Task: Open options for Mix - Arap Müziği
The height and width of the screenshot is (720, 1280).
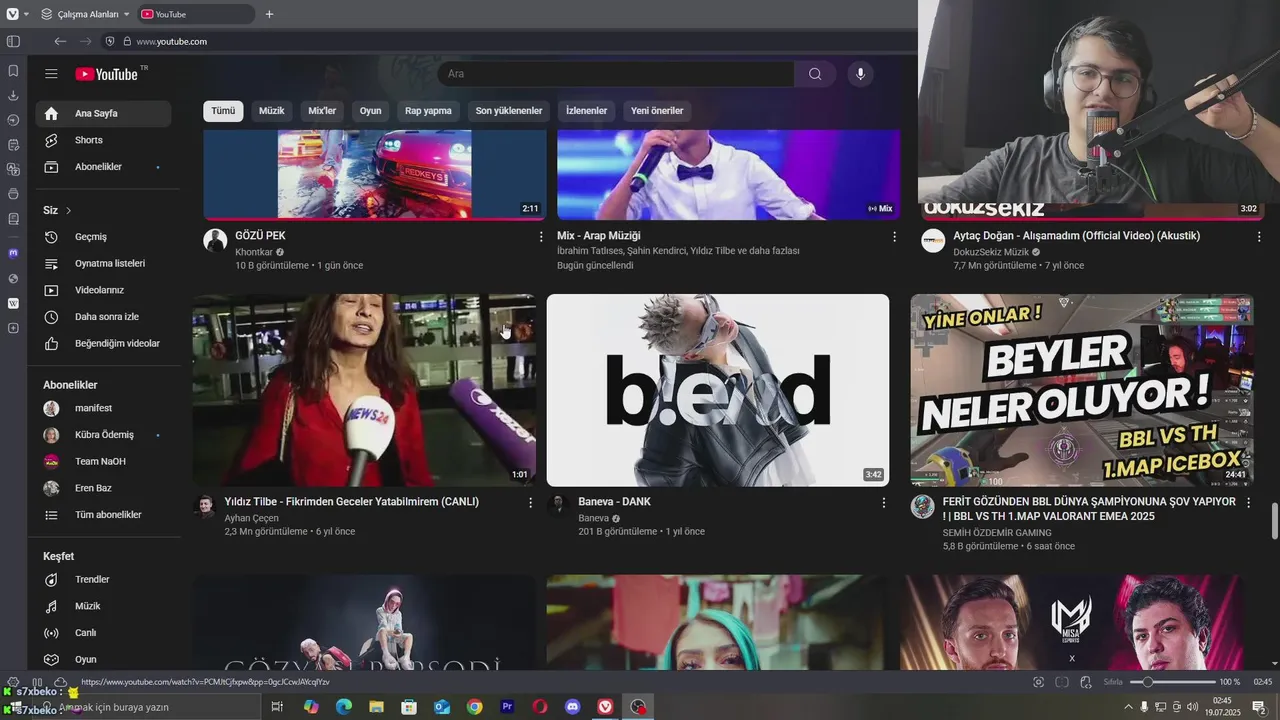Action: (x=894, y=237)
